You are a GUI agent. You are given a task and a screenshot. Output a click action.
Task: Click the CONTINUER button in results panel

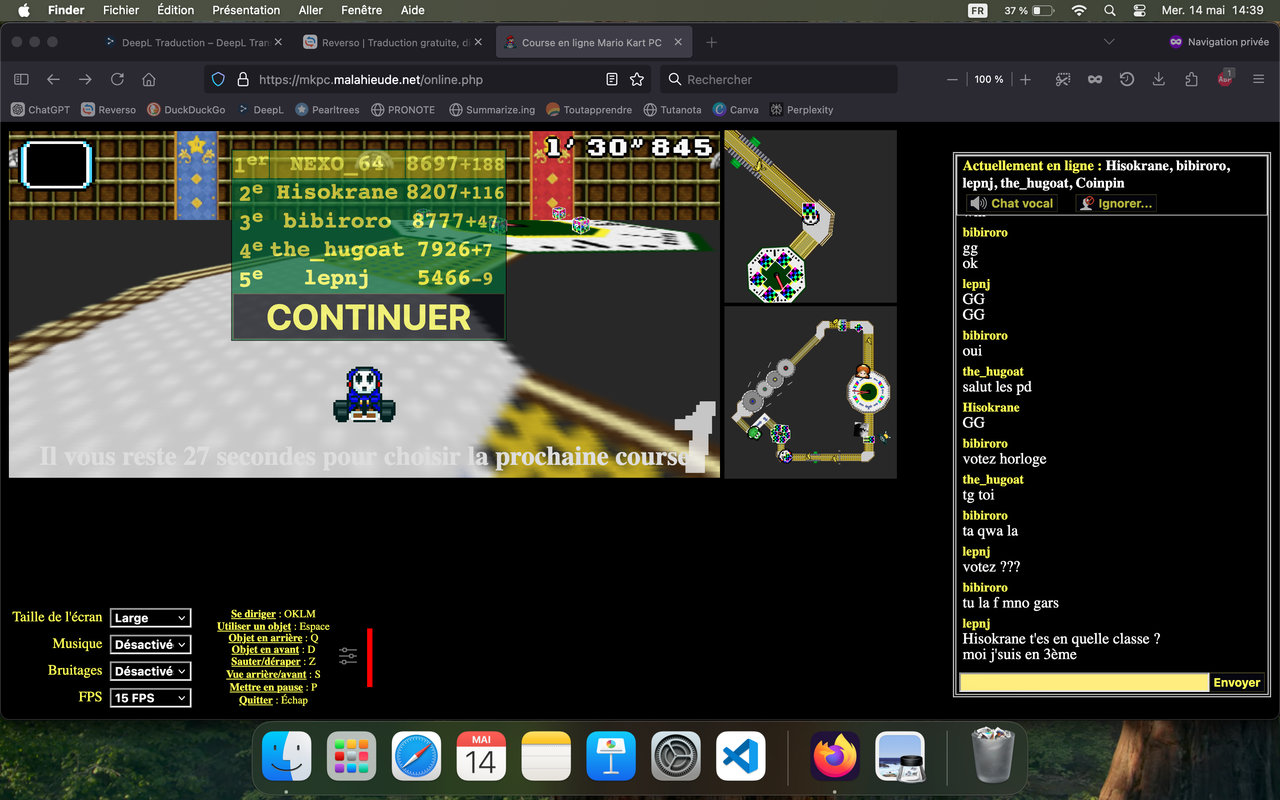(x=368, y=317)
